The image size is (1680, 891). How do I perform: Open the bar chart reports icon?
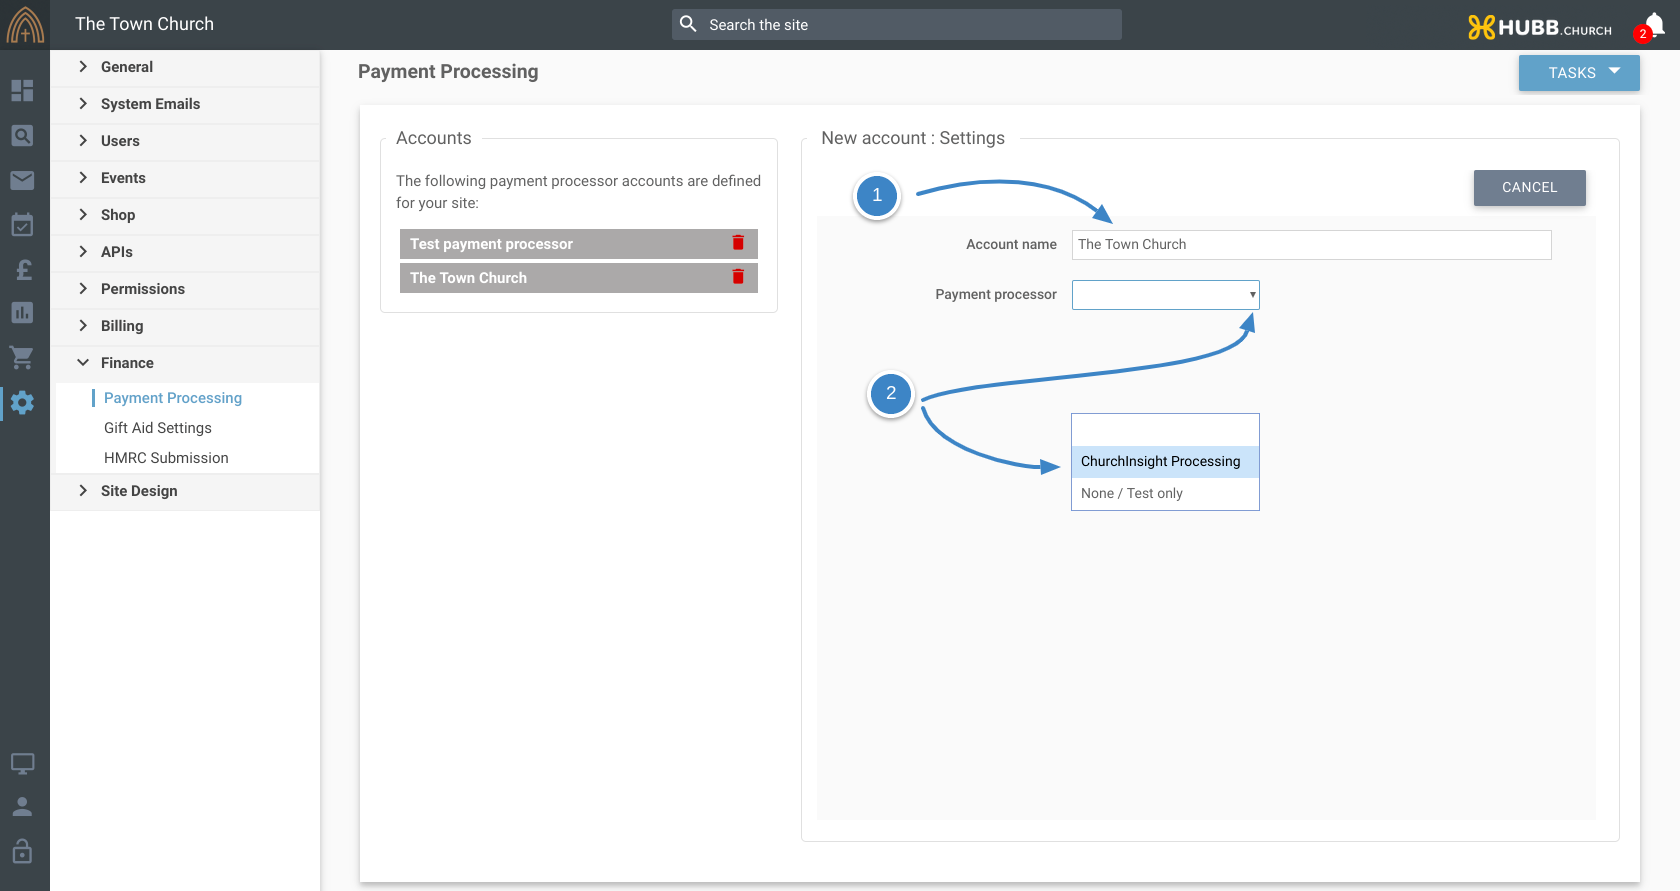tap(22, 313)
